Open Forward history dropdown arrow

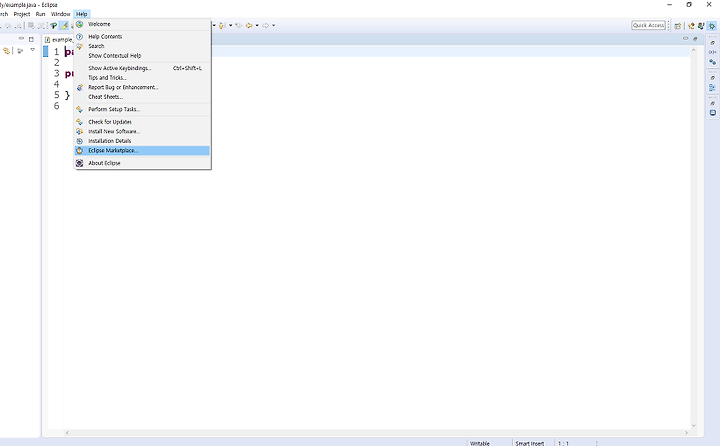pos(273,26)
